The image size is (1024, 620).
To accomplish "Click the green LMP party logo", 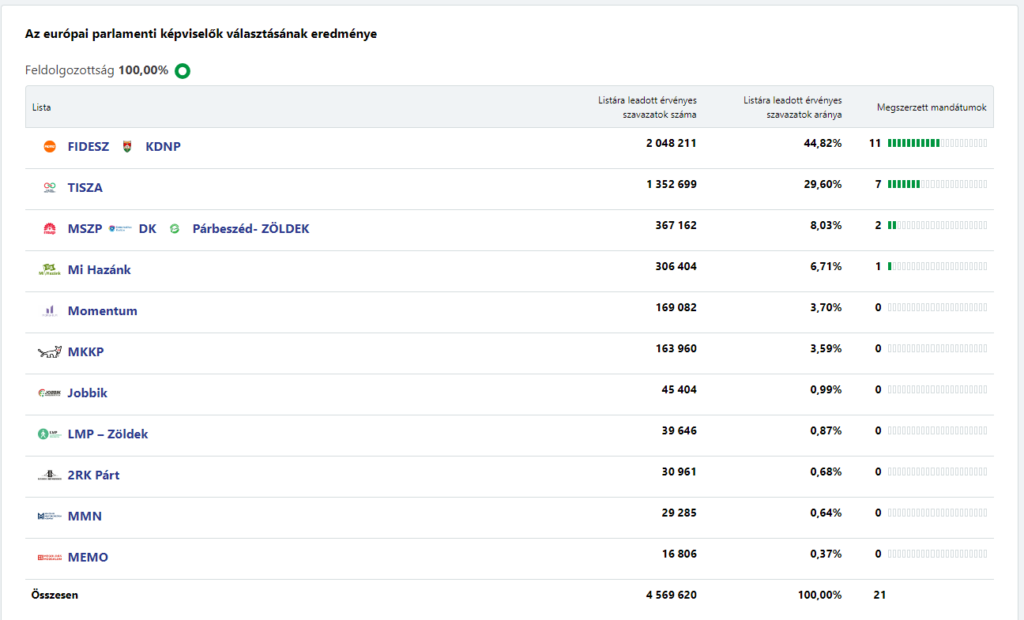I will click(50, 434).
